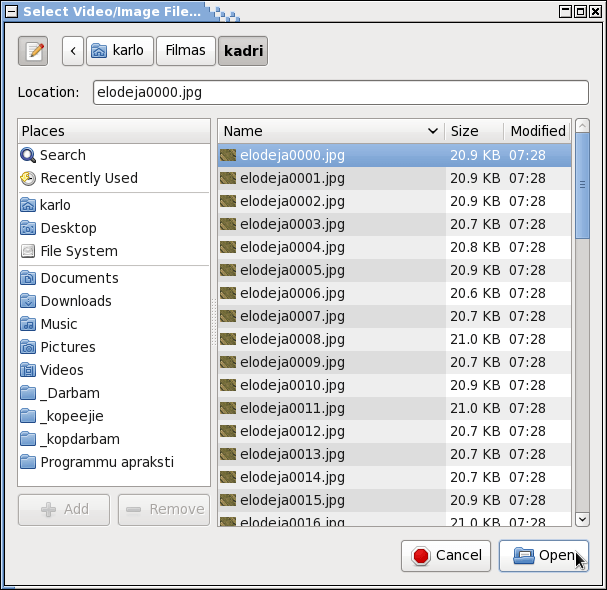Open Recently Used in Places
This screenshot has height=590, width=607.
(x=114, y=178)
